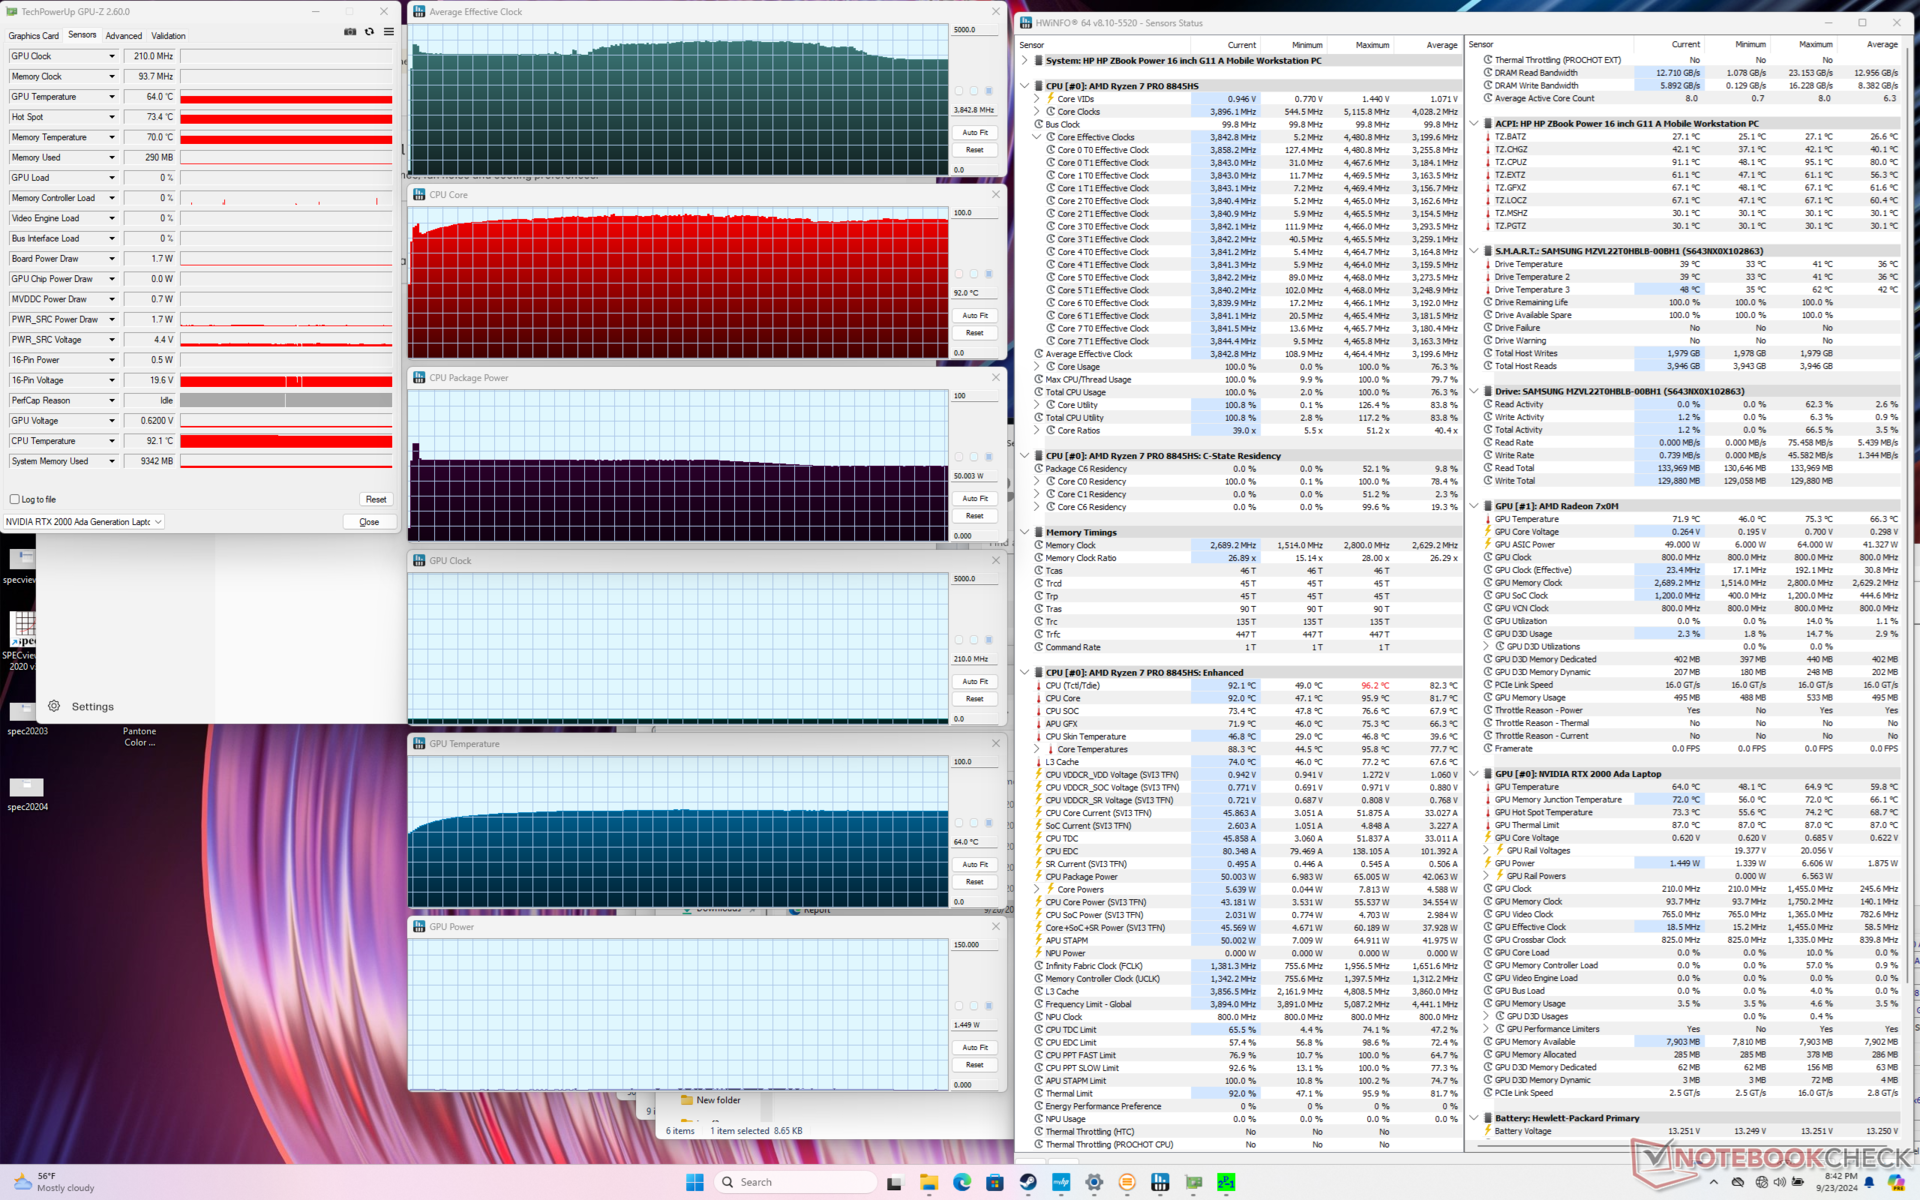Expand the Core VIDs tree row
The image size is (1920, 1200).
point(1037,99)
